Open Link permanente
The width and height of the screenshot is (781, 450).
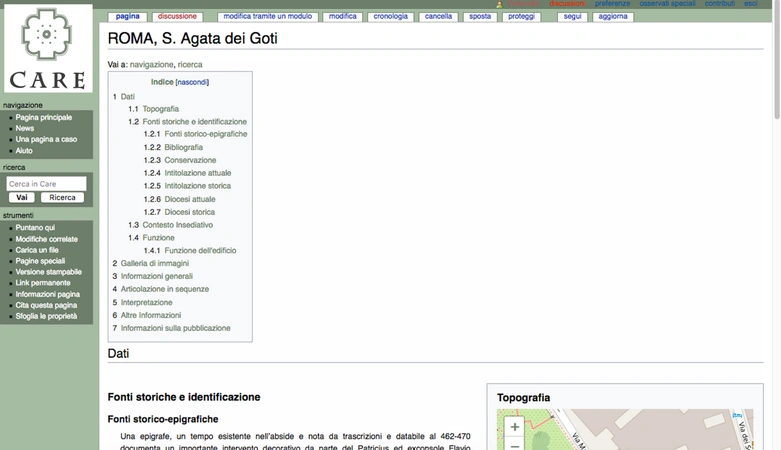pyautogui.click(x=43, y=283)
